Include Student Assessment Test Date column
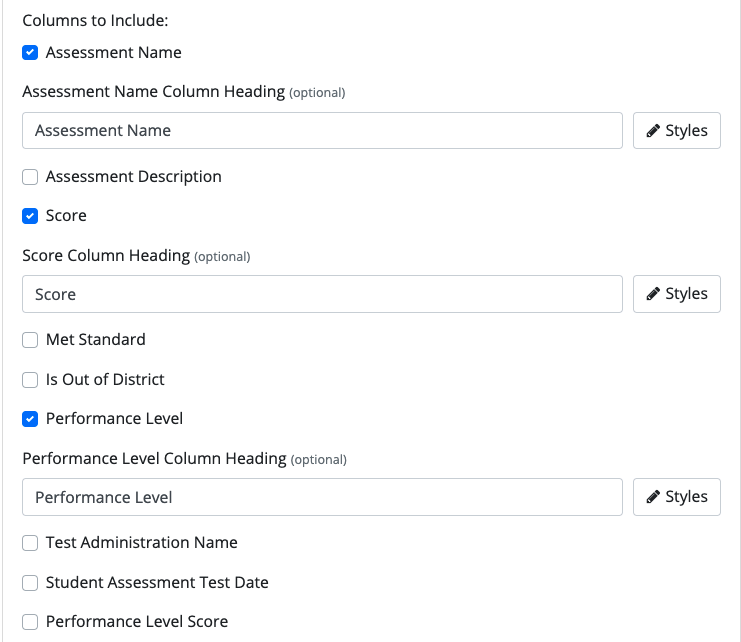 coord(30,582)
